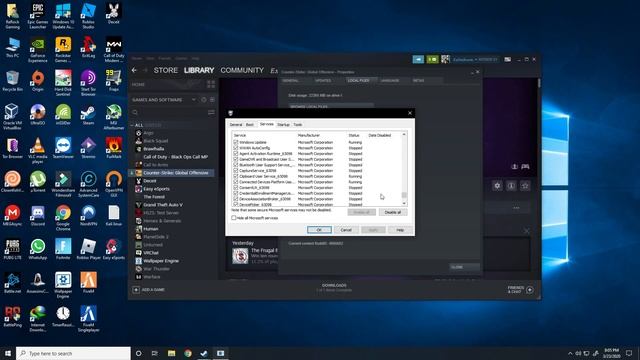Screen dimensions: 640x360
Task: Go to Steam STORE section
Action: [166, 70]
